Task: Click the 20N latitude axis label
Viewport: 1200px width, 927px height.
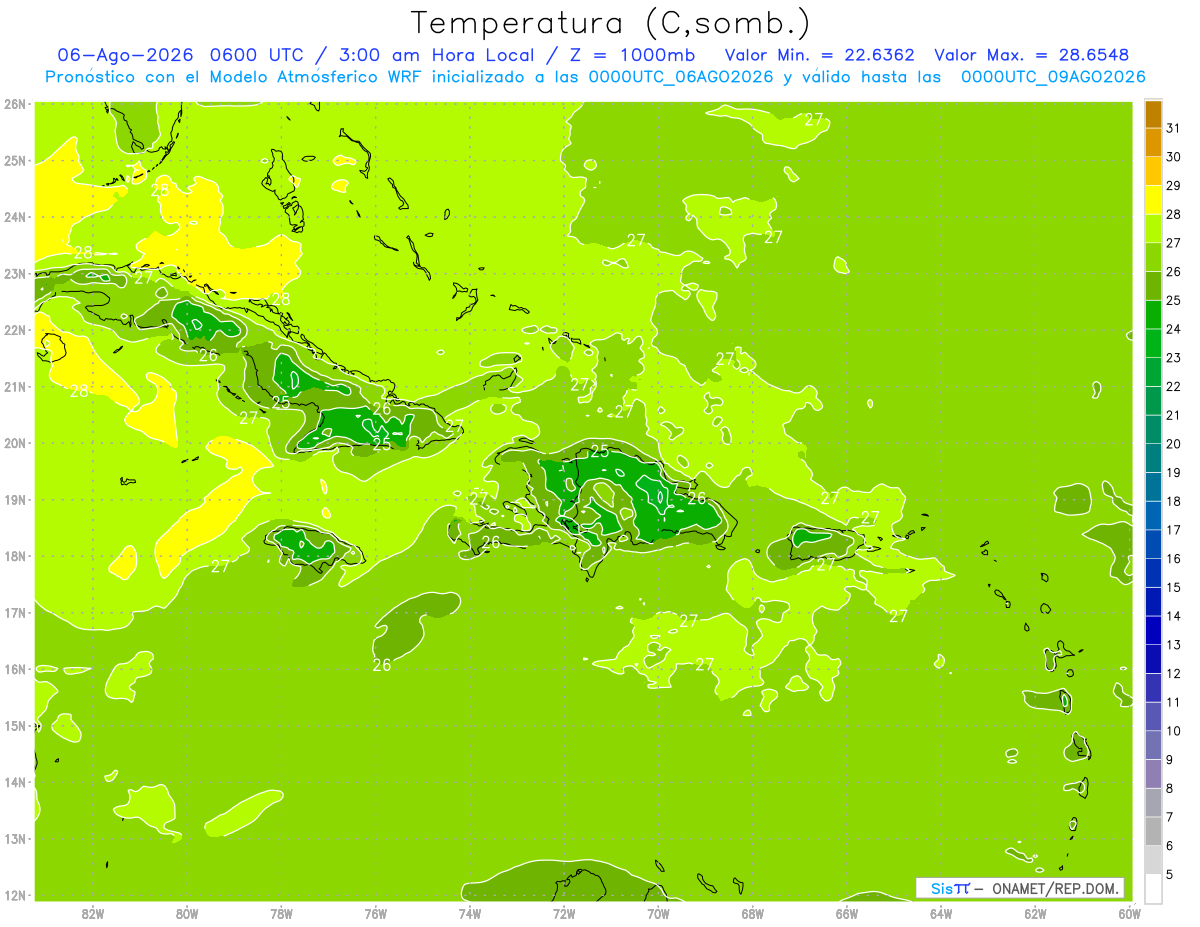Action: pos(15,443)
